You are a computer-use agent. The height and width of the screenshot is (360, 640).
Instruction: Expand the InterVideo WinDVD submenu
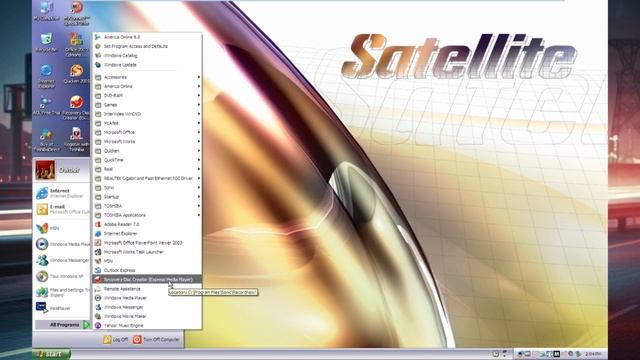coord(147,114)
